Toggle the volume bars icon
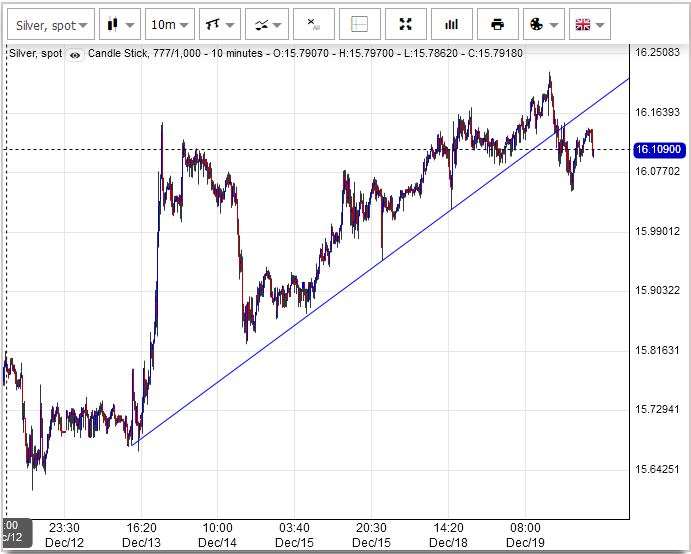 (451, 24)
